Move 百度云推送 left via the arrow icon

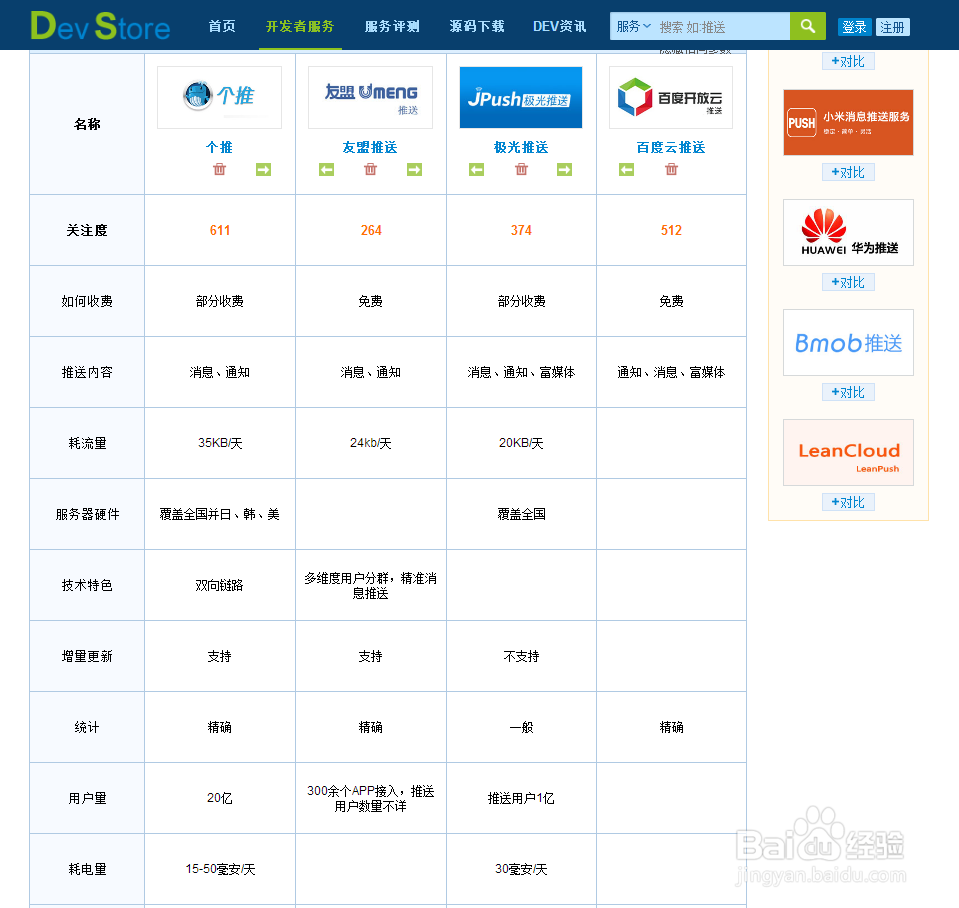625,170
